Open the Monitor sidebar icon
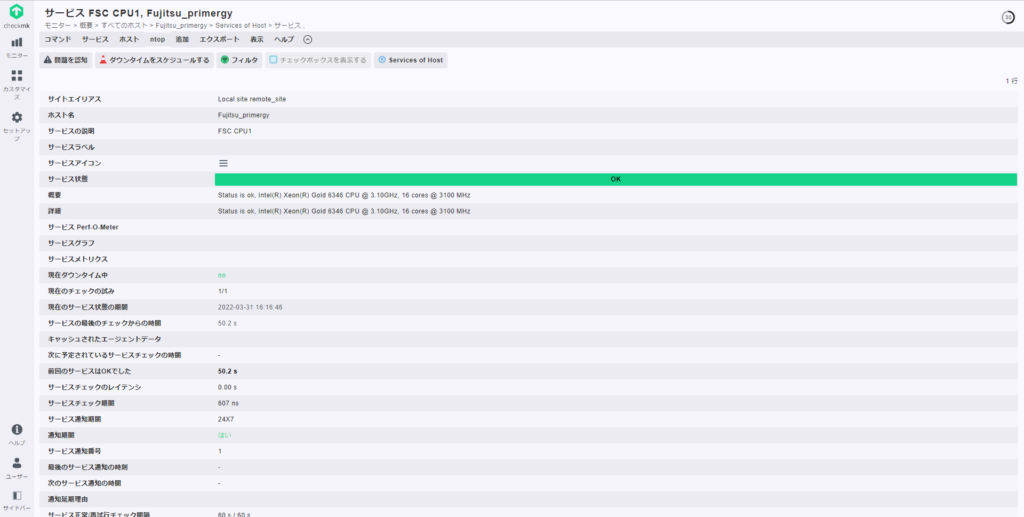Screen dimensions: 1024x517 coord(16,42)
